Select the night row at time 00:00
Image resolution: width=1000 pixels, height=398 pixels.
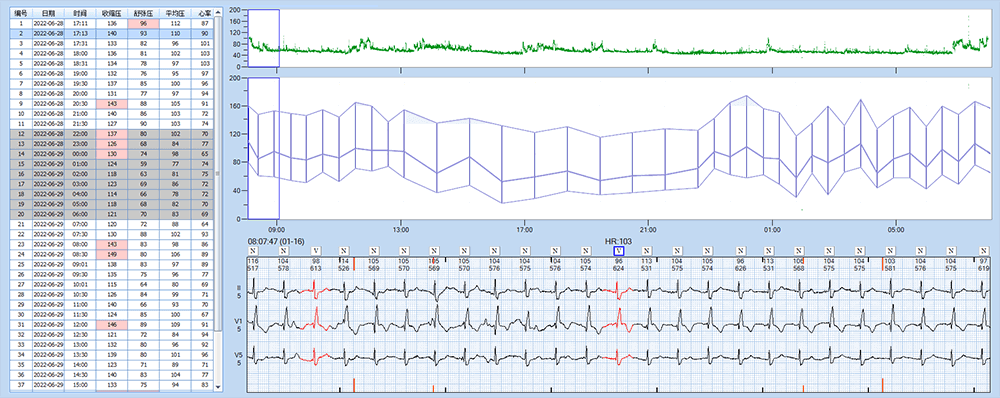(112, 154)
